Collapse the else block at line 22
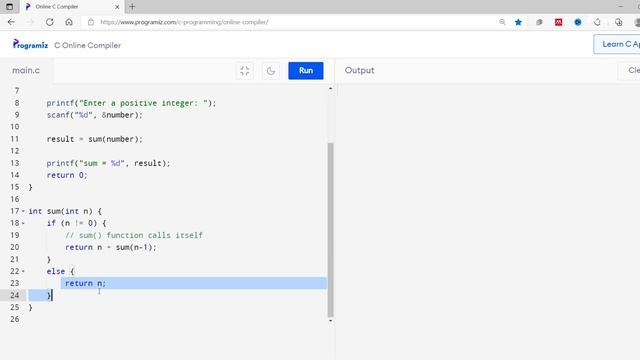640x360 pixels. point(23,271)
